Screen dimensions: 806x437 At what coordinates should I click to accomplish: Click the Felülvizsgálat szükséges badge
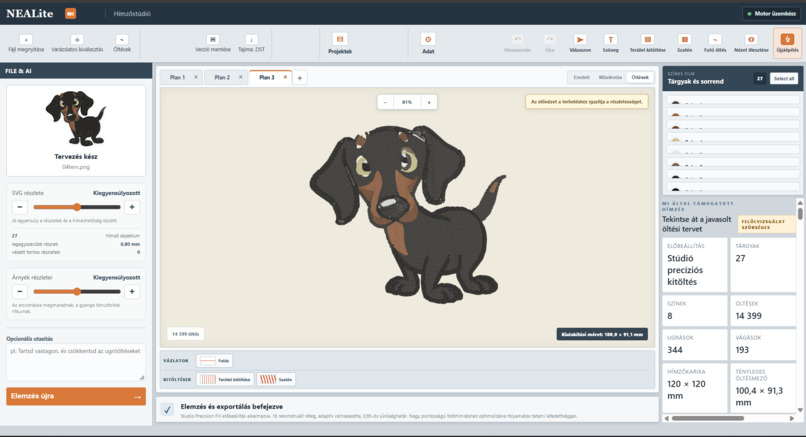point(766,224)
